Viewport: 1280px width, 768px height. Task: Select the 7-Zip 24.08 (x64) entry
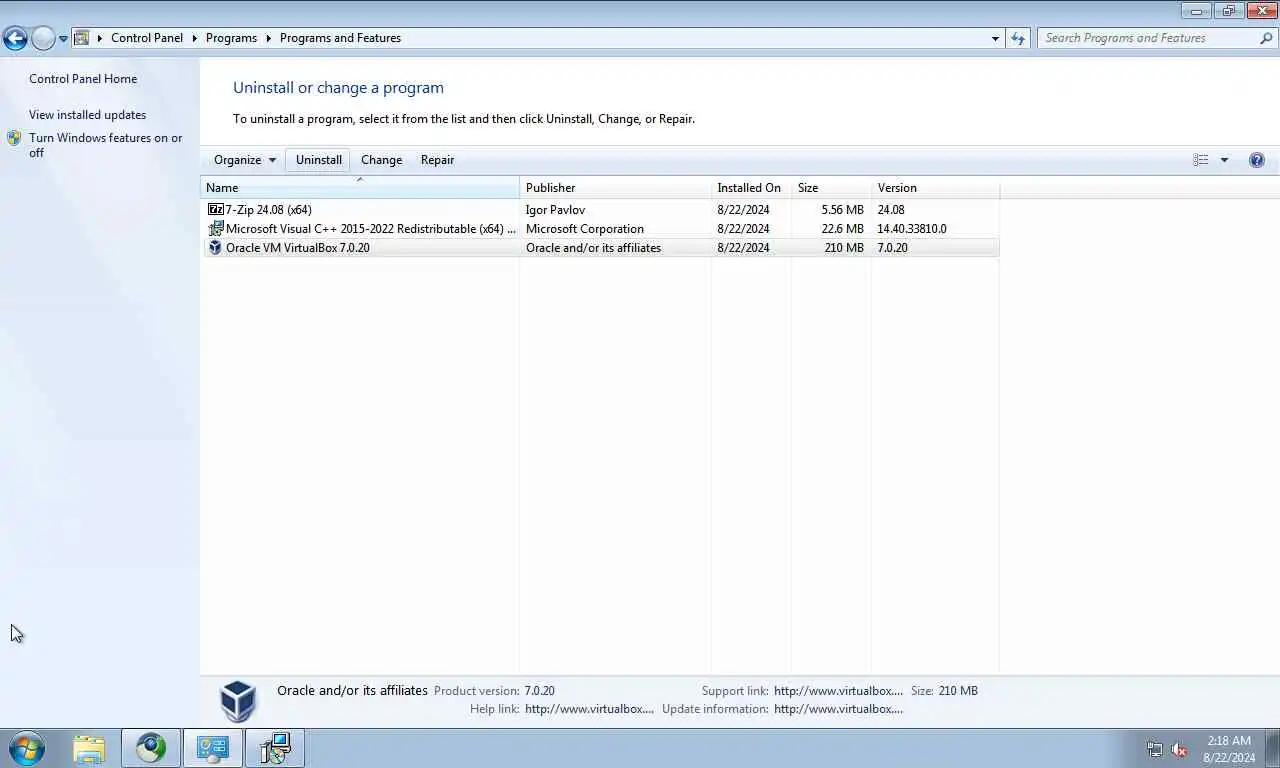click(x=601, y=210)
